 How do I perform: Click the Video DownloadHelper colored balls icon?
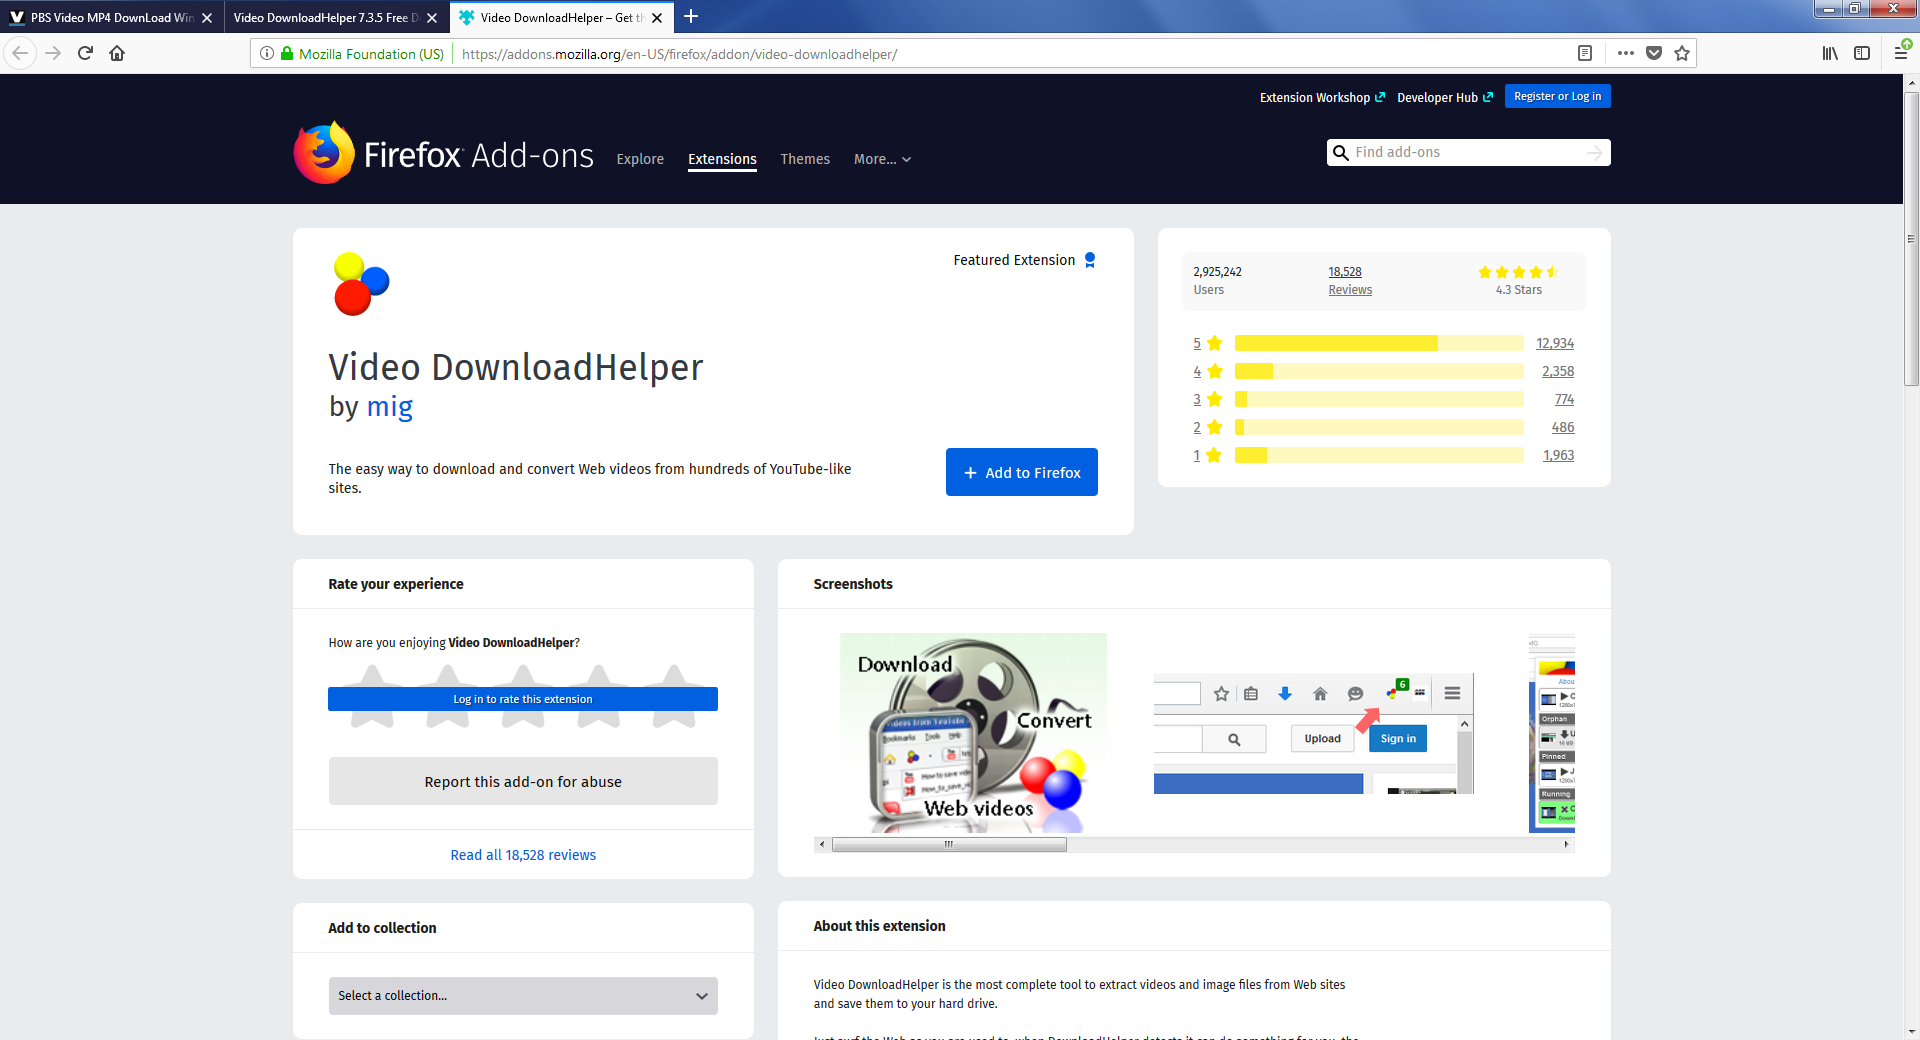(x=361, y=284)
